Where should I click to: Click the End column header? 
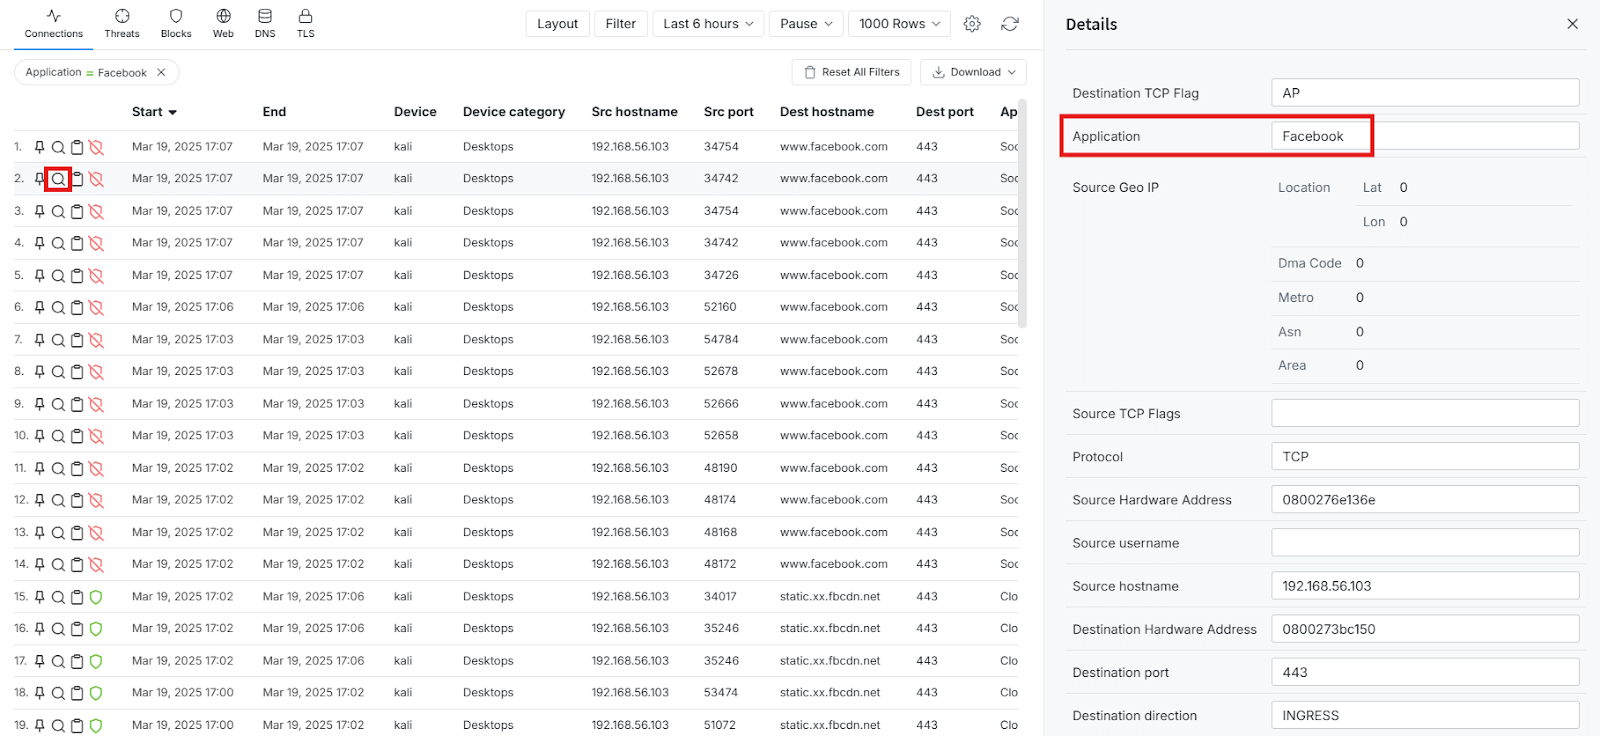pos(274,112)
